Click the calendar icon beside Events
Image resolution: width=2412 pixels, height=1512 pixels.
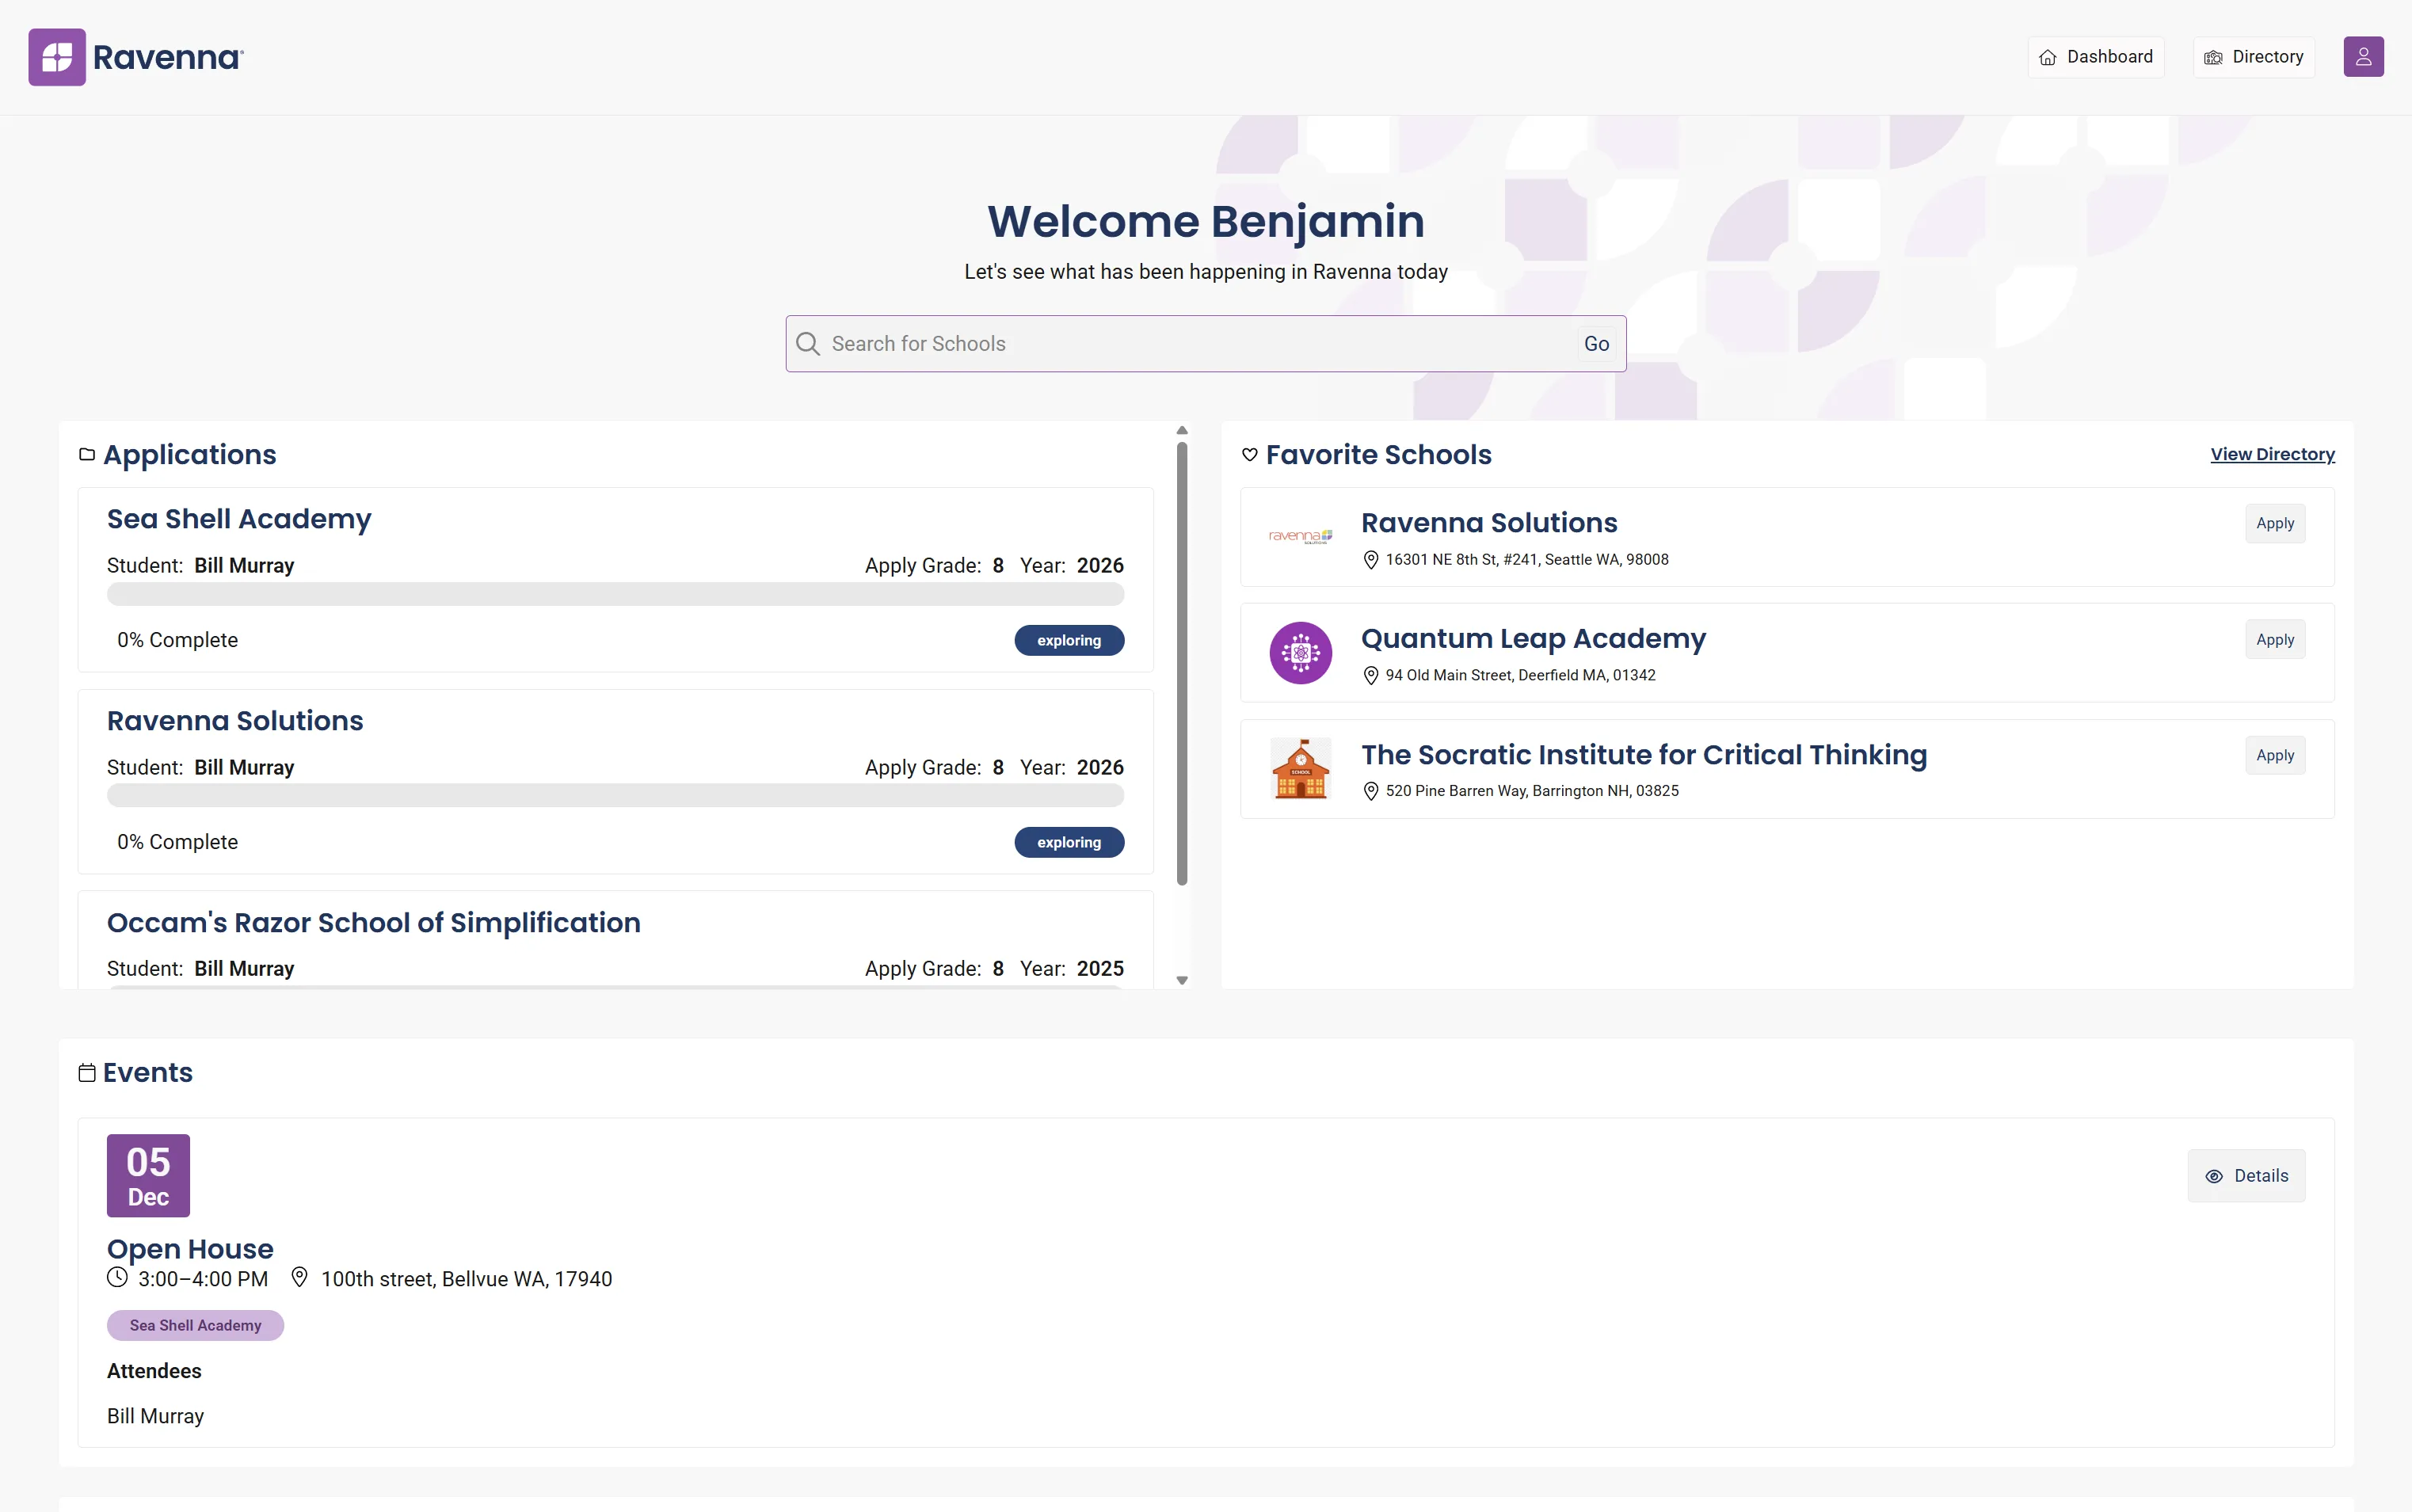(x=86, y=1071)
